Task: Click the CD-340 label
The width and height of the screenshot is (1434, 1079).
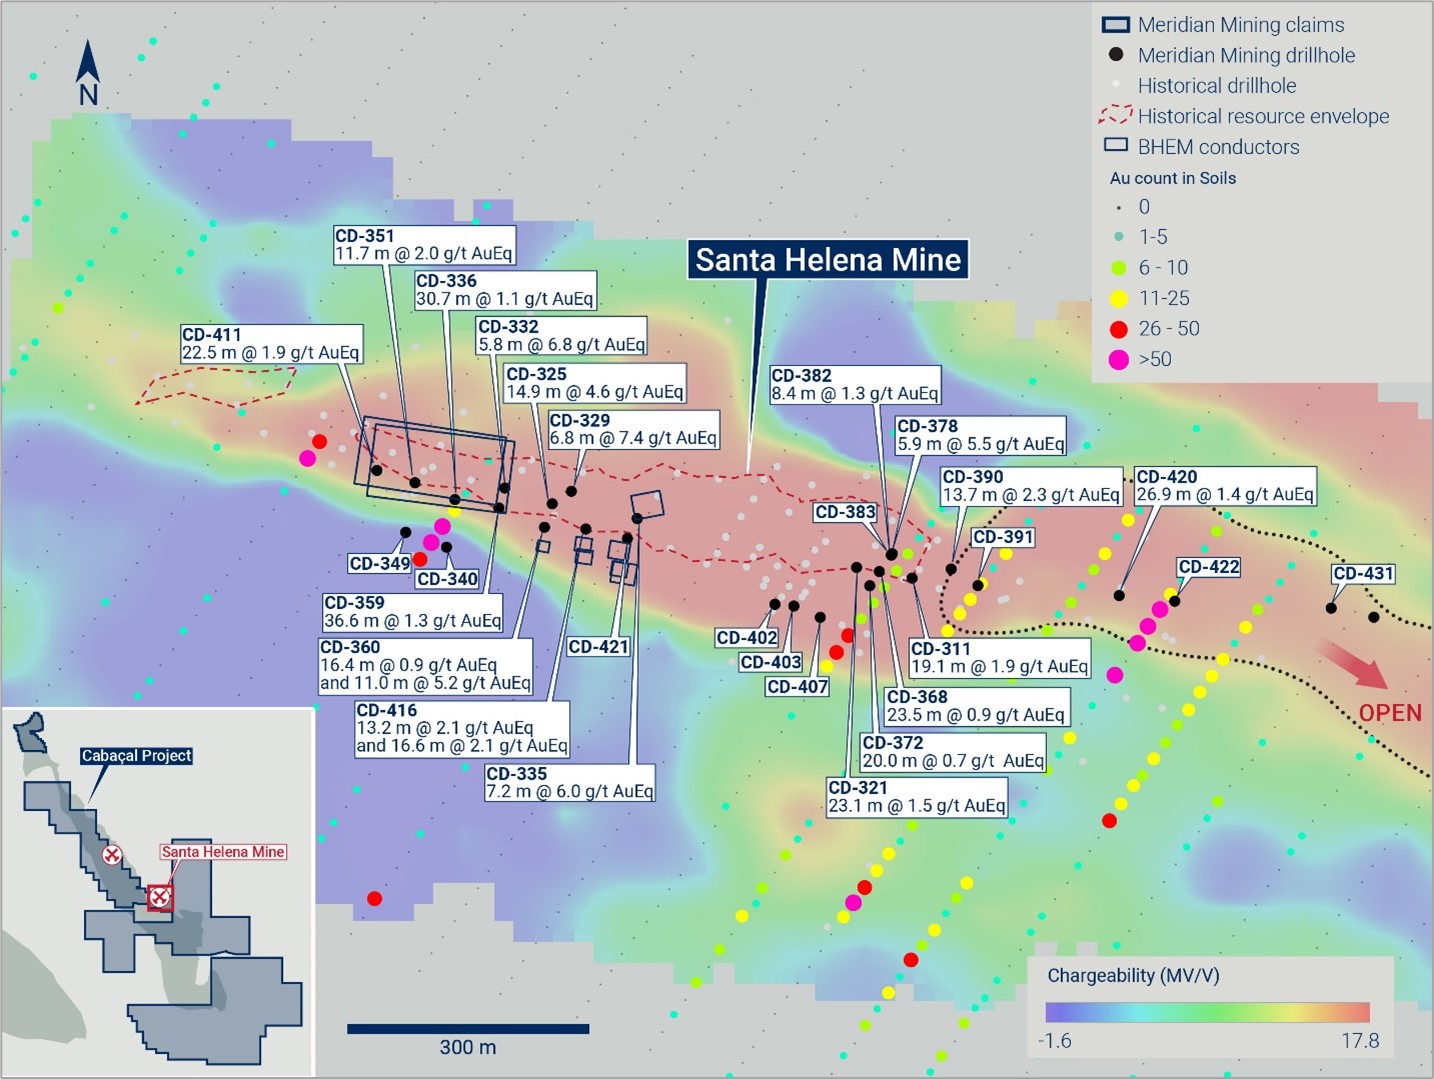Action: [447, 579]
